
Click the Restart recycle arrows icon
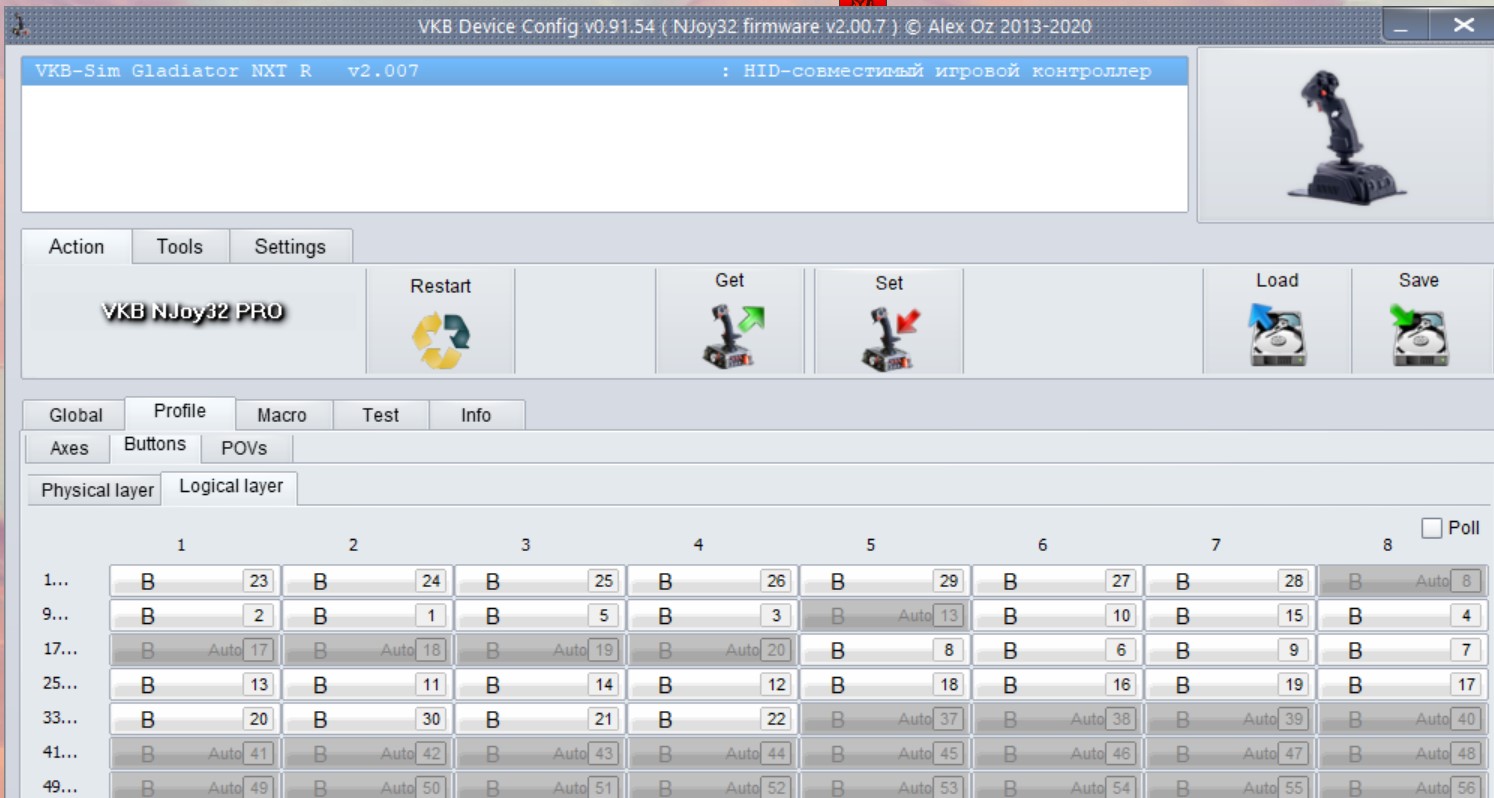click(x=440, y=340)
